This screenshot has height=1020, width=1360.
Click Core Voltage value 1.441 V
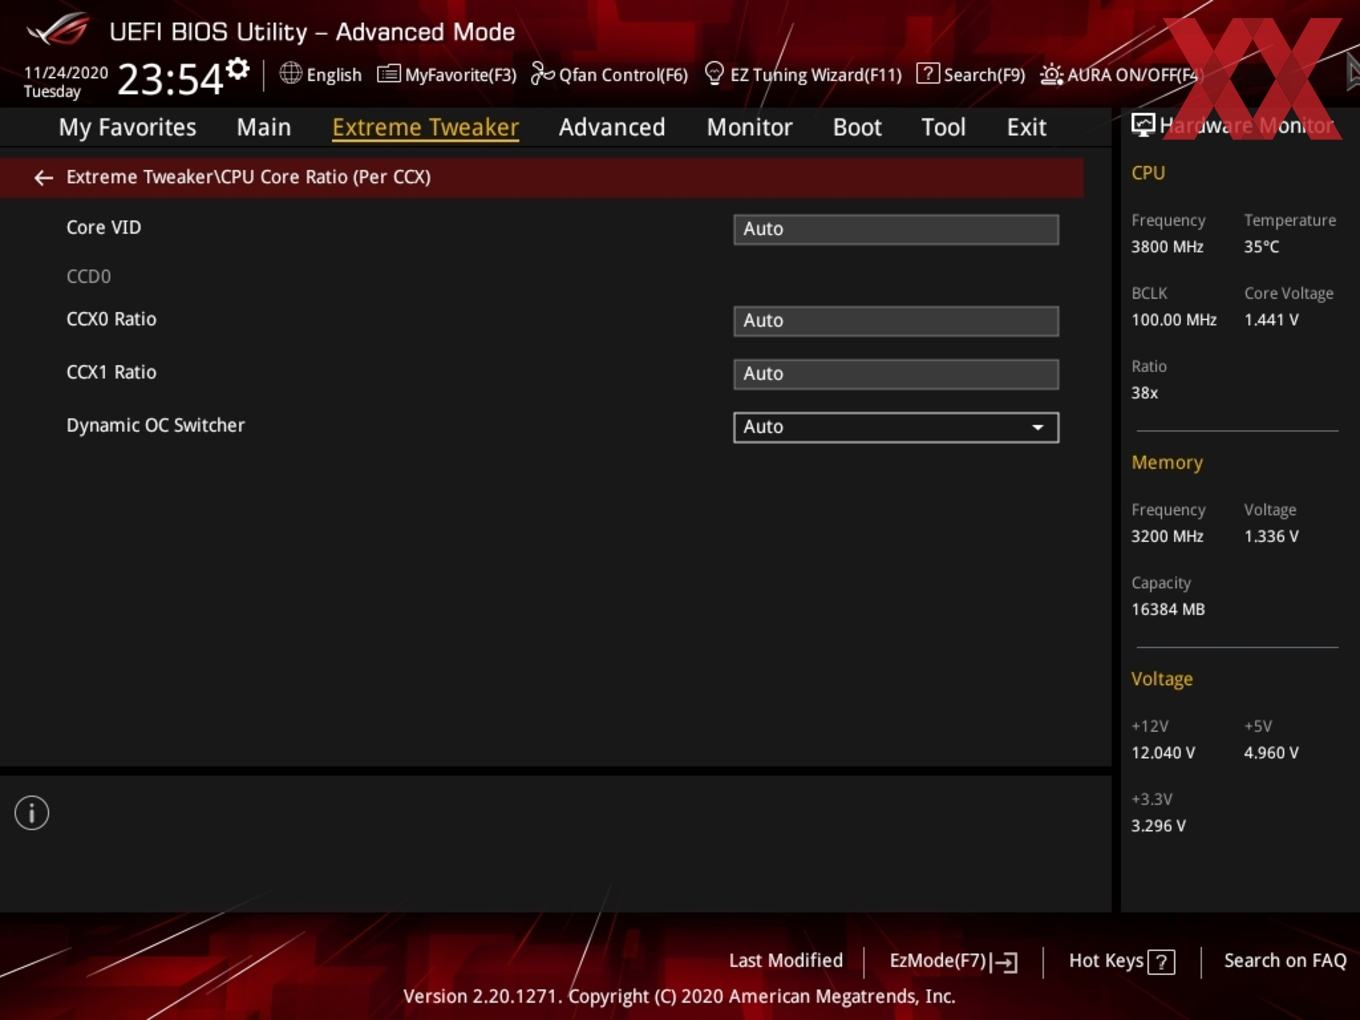coord(1271,320)
